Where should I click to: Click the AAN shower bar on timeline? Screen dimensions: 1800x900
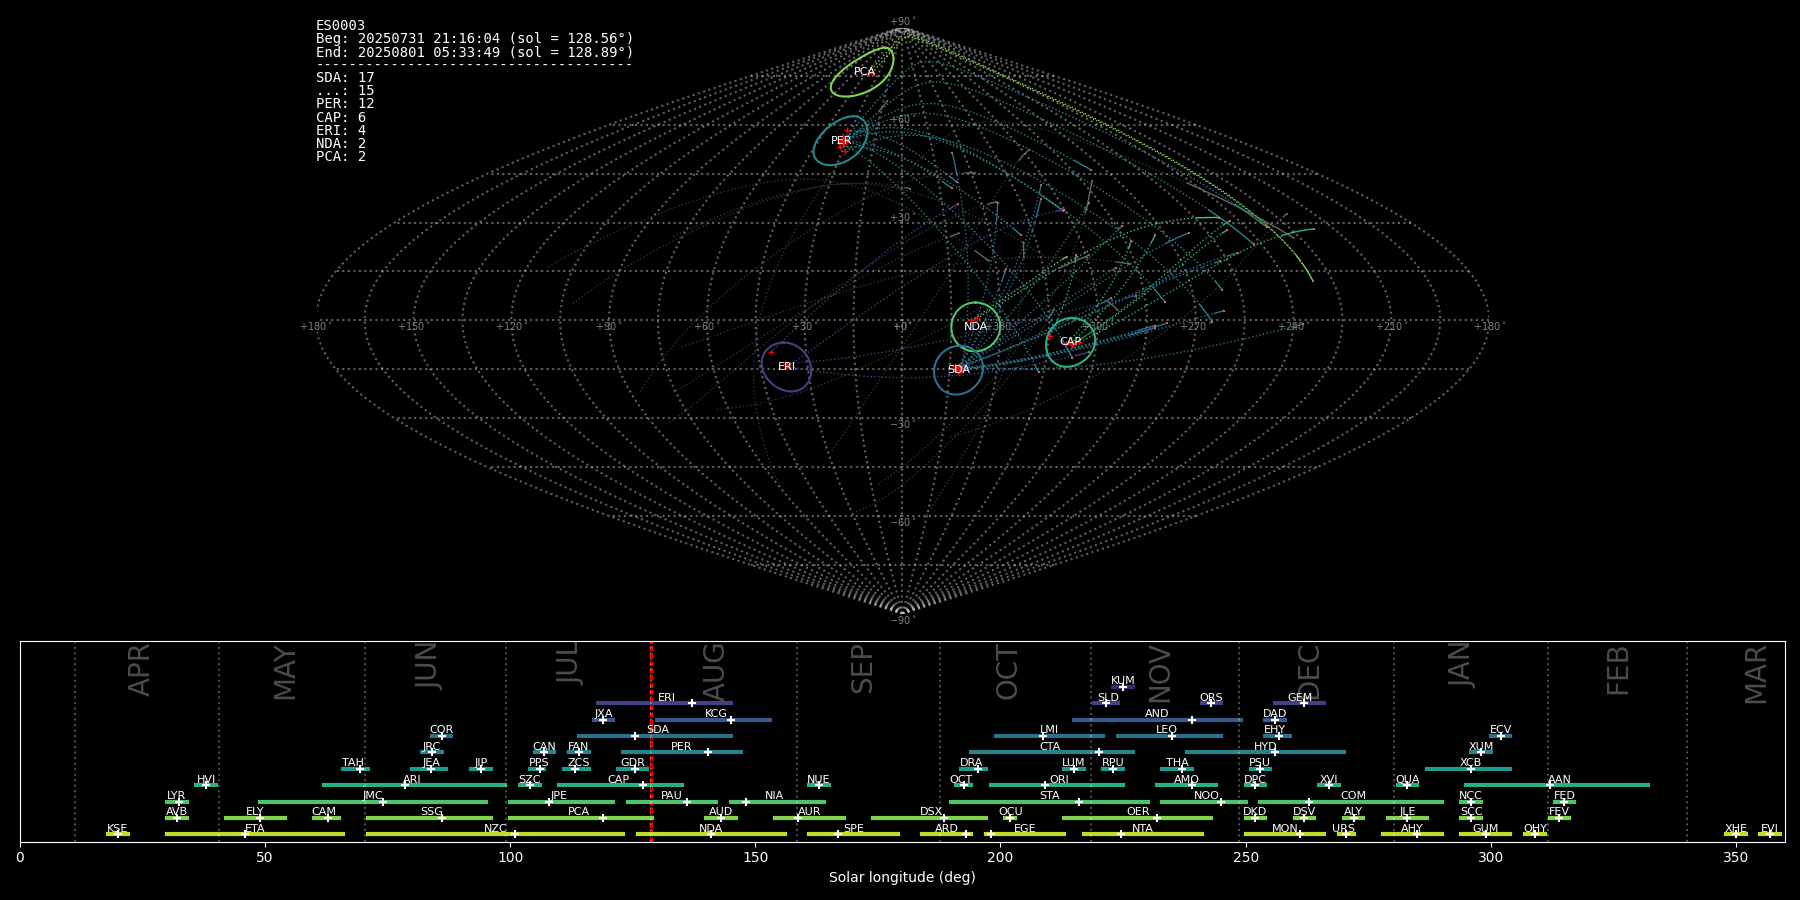click(x=1557, y=785)
